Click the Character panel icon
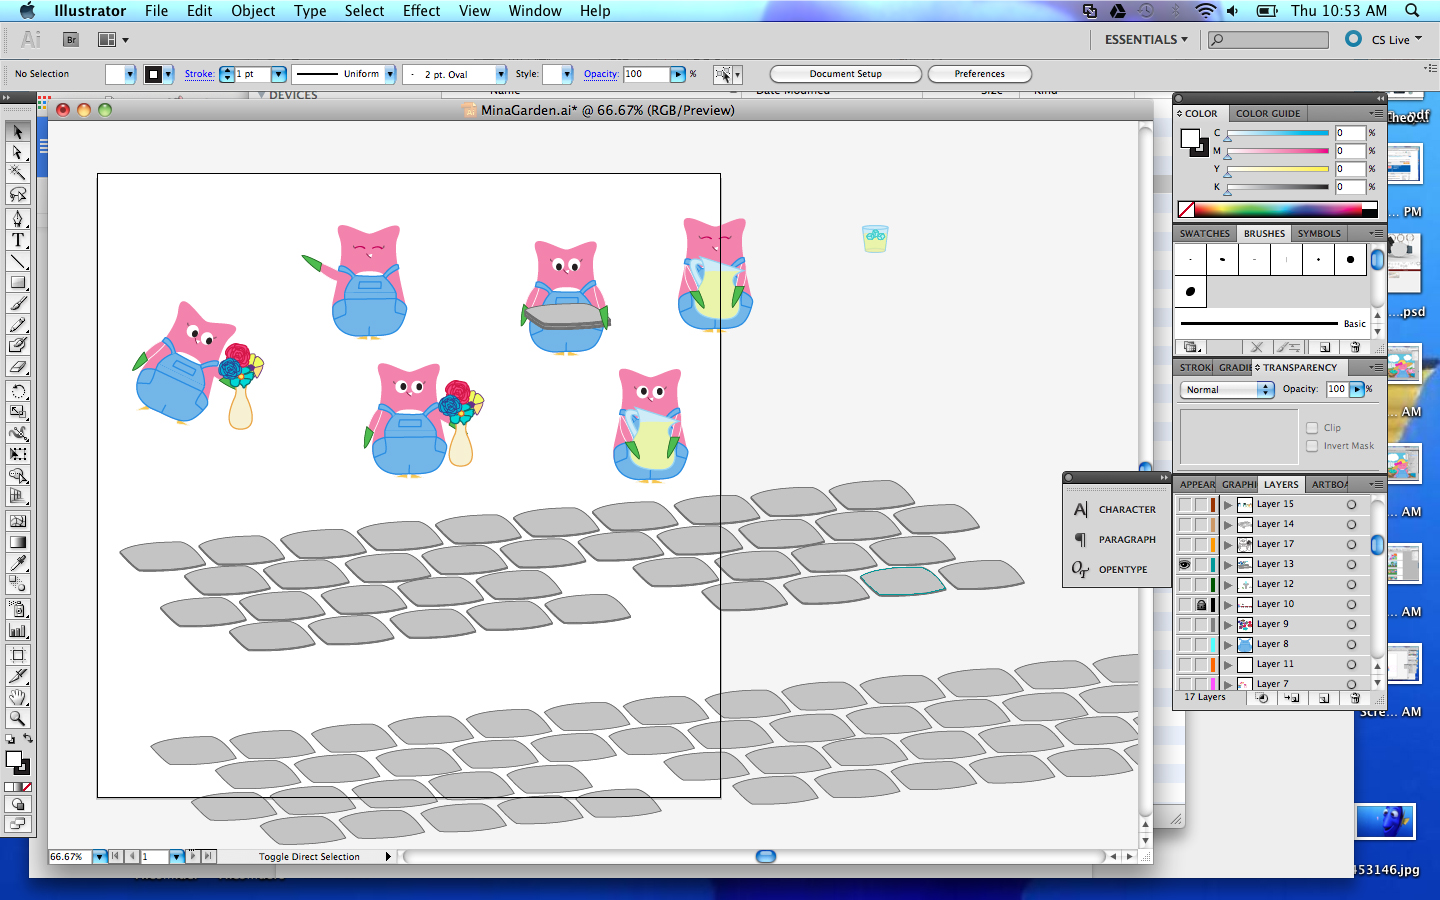1440x900 pixels. click(x=1081, y=510)
